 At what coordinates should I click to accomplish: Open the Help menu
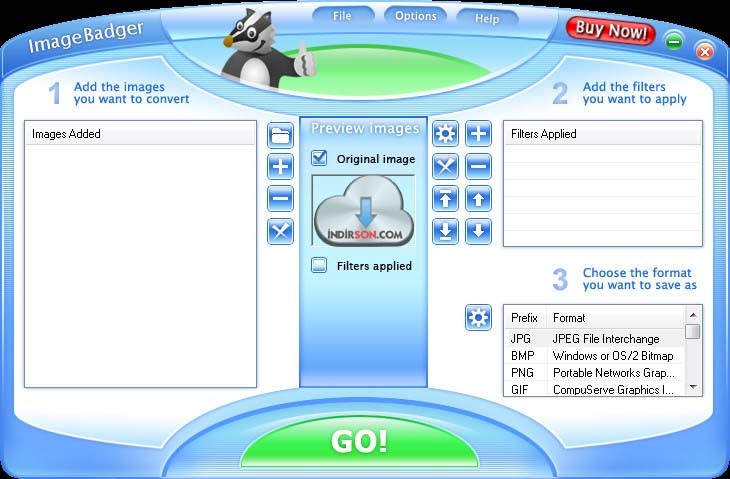pos(487,19)
